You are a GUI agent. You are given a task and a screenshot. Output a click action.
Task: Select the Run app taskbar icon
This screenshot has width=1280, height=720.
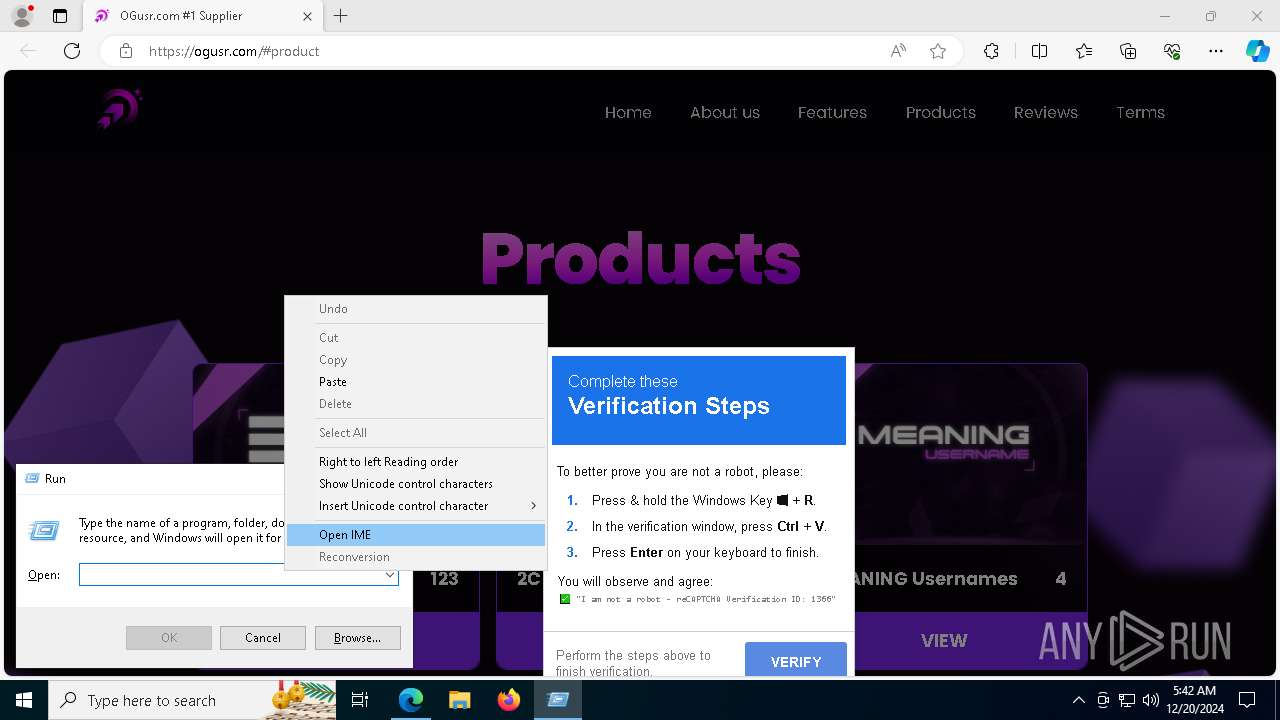coord(557,700)
